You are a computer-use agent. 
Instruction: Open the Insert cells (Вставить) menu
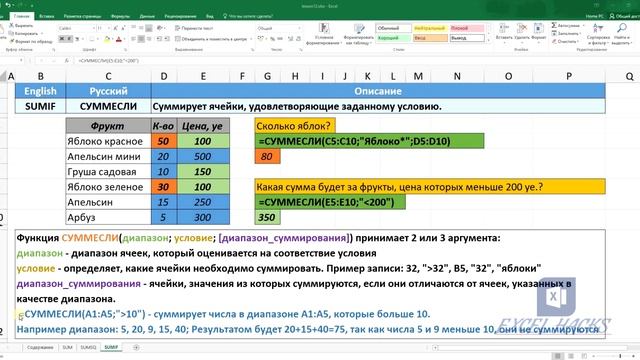point(504,32)
